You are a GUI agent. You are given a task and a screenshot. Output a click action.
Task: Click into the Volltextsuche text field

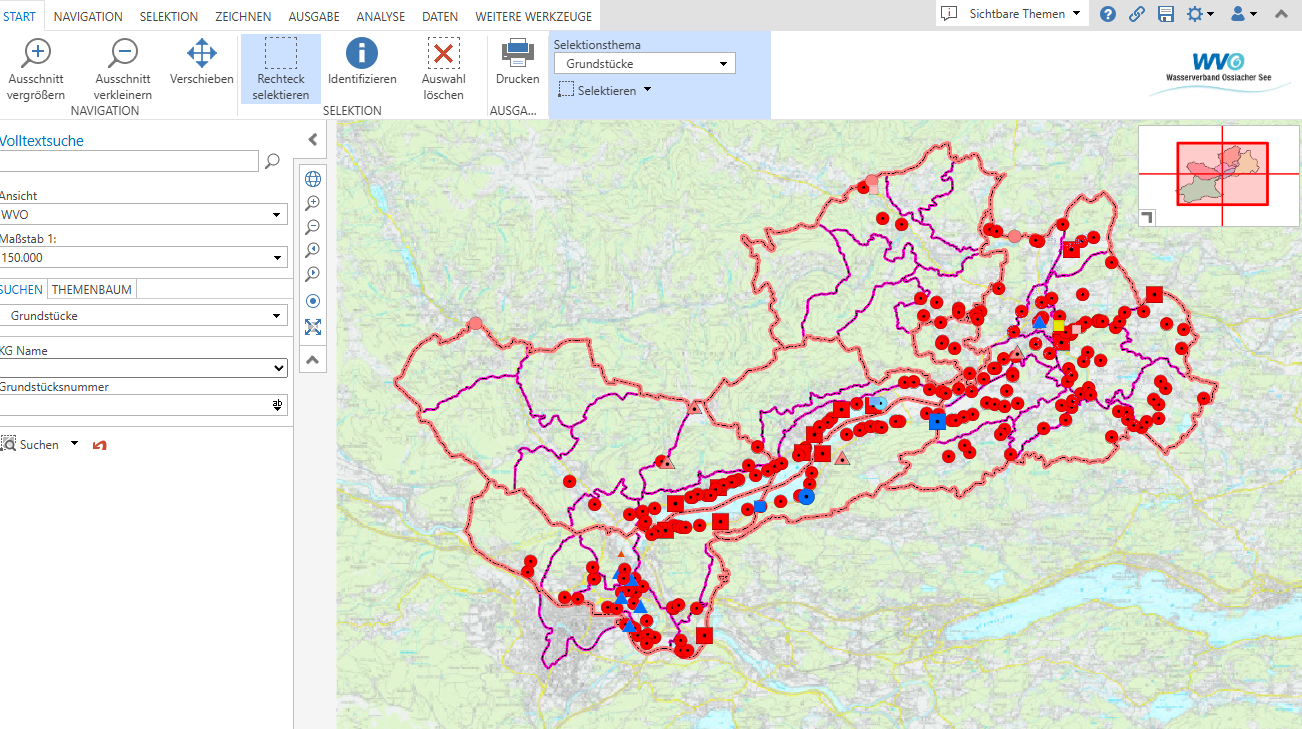(128, 161)
